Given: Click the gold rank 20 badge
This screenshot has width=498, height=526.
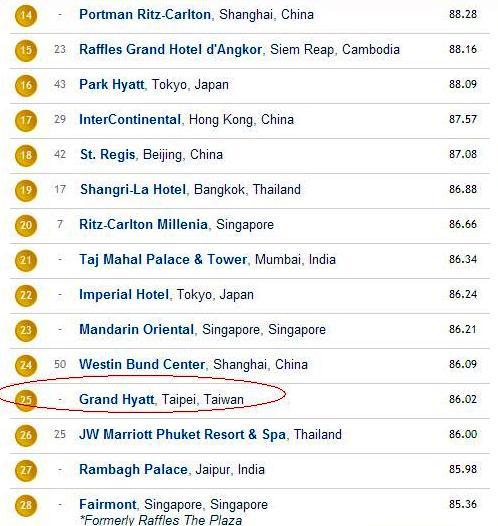Looking at the screenshot, I should [x=26, y=225].
